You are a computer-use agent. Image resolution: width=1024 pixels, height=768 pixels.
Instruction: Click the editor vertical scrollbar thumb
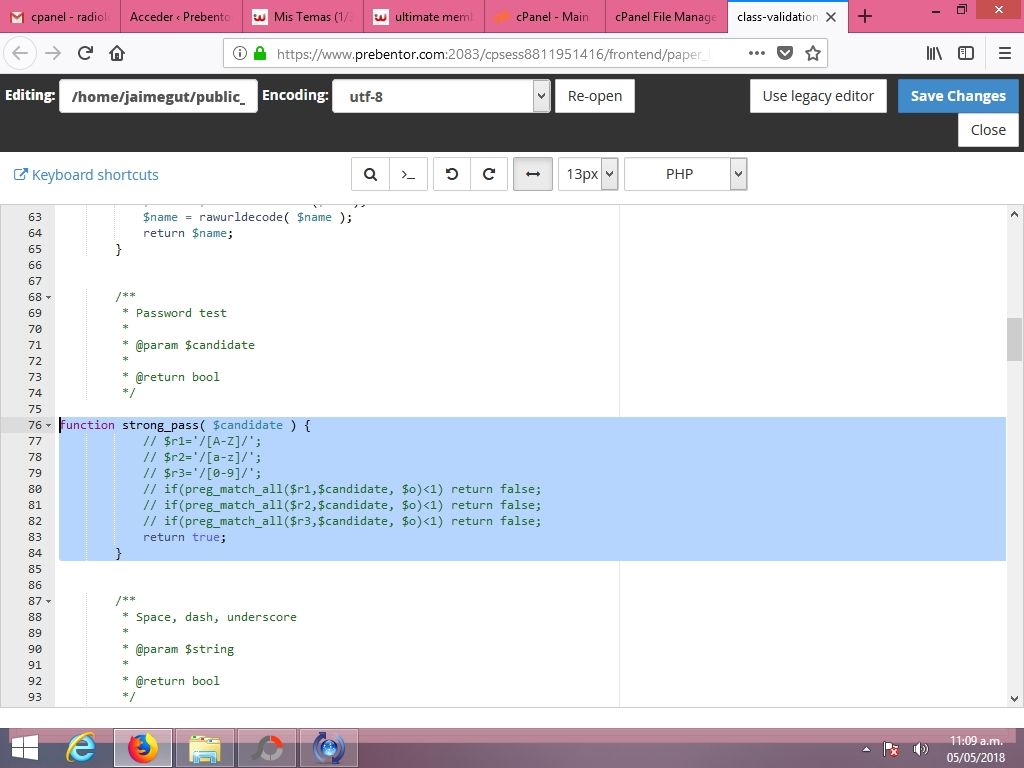(1014, 339)
